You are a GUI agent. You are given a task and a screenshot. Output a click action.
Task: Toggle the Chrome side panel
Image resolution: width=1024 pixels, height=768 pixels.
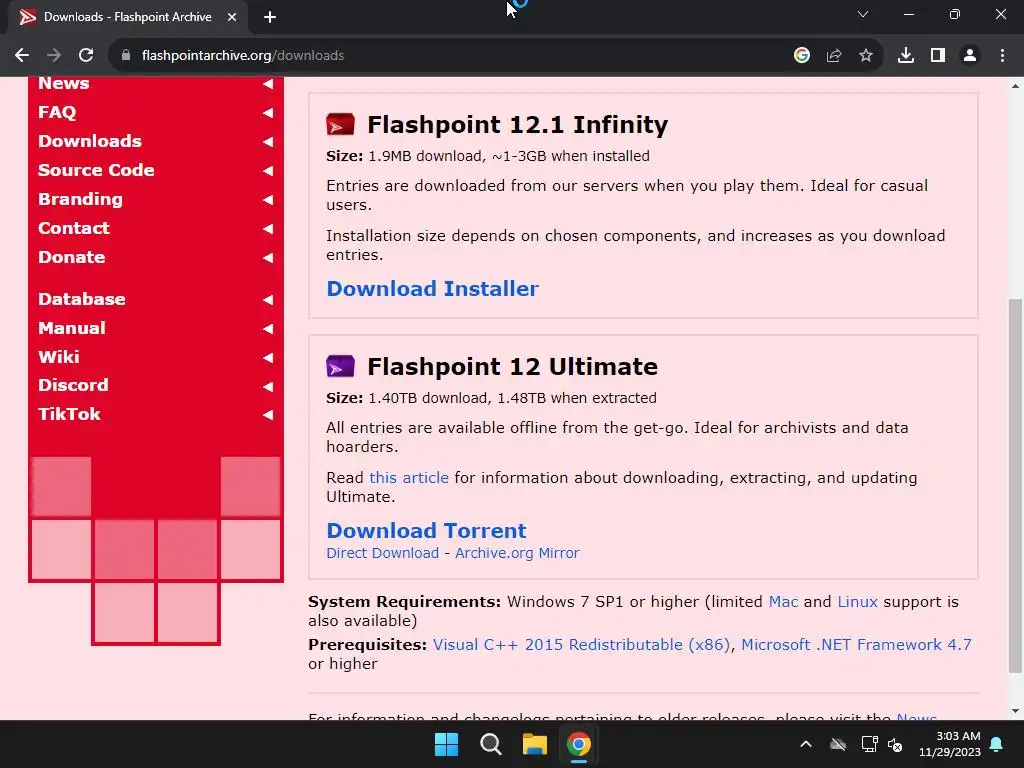[938, 56]
